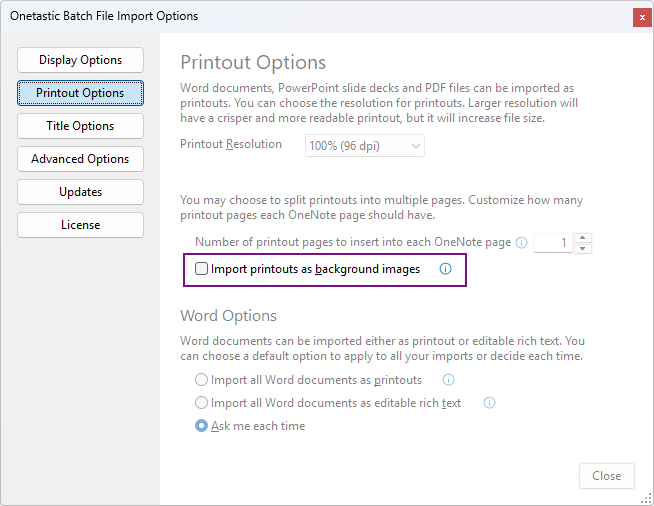Click the window resize grip corner
This screenshot has height=506, width=654.
pos(646,498)
